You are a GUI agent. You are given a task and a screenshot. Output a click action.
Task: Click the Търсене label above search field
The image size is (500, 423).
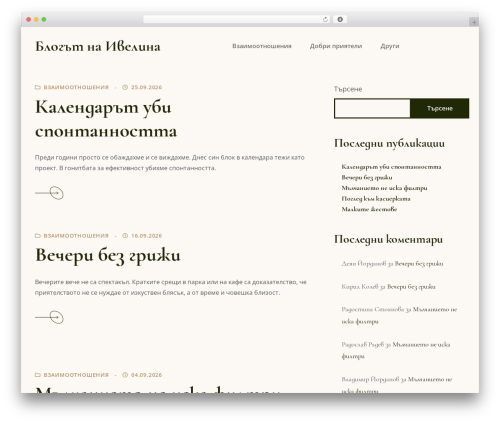click(x=348, y=89)
